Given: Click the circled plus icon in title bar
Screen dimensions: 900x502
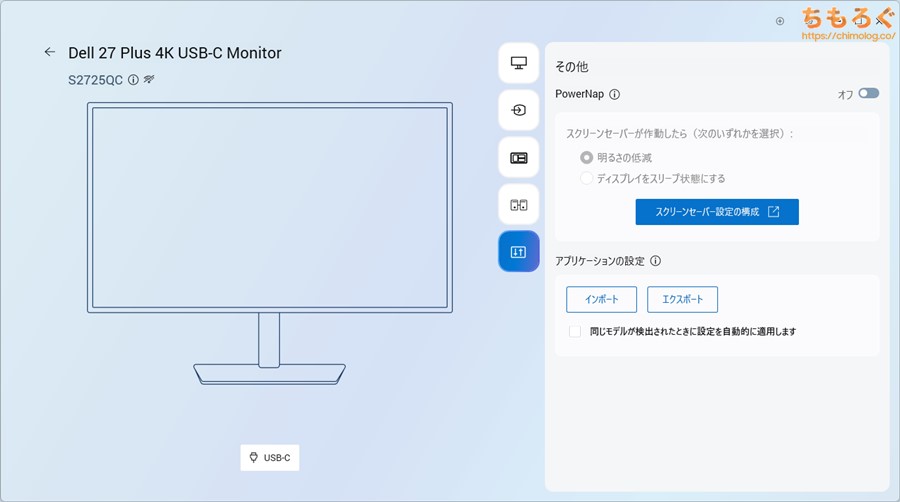Looking at the screenshot, I should (780, 20).
